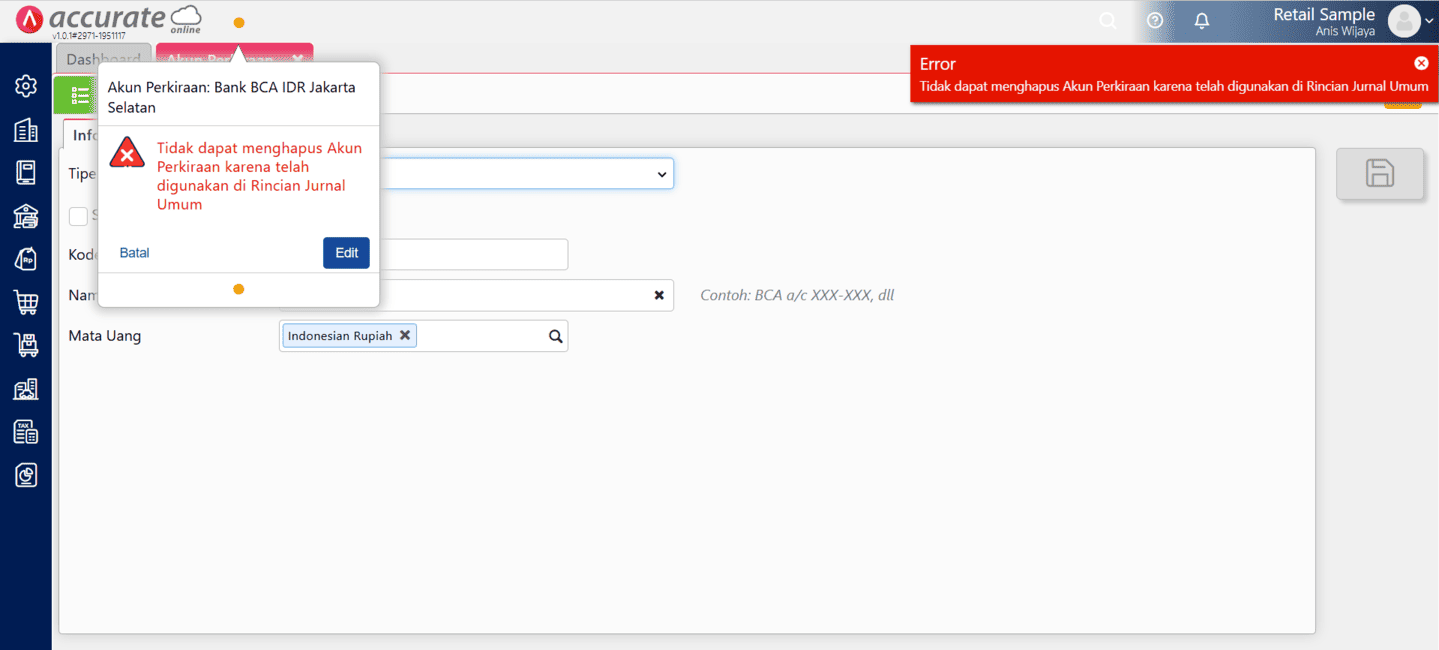Open the tax calculator icon in sidebar
The width and height of the screenshot is (1439, 650).
tap(26, 431)
